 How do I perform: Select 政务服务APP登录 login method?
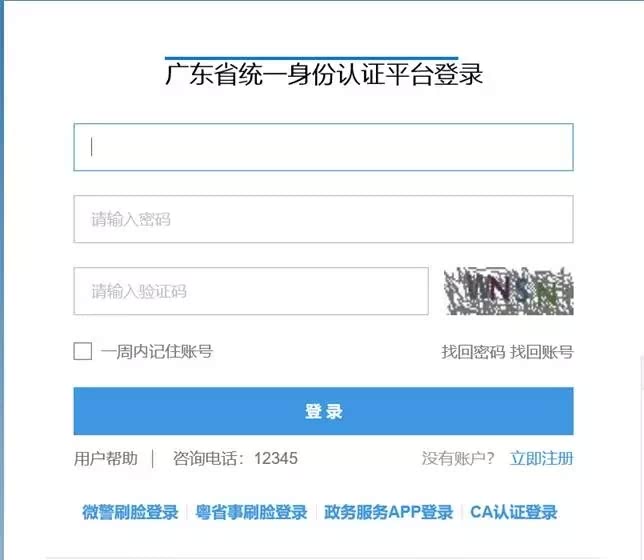pos(389,512)
